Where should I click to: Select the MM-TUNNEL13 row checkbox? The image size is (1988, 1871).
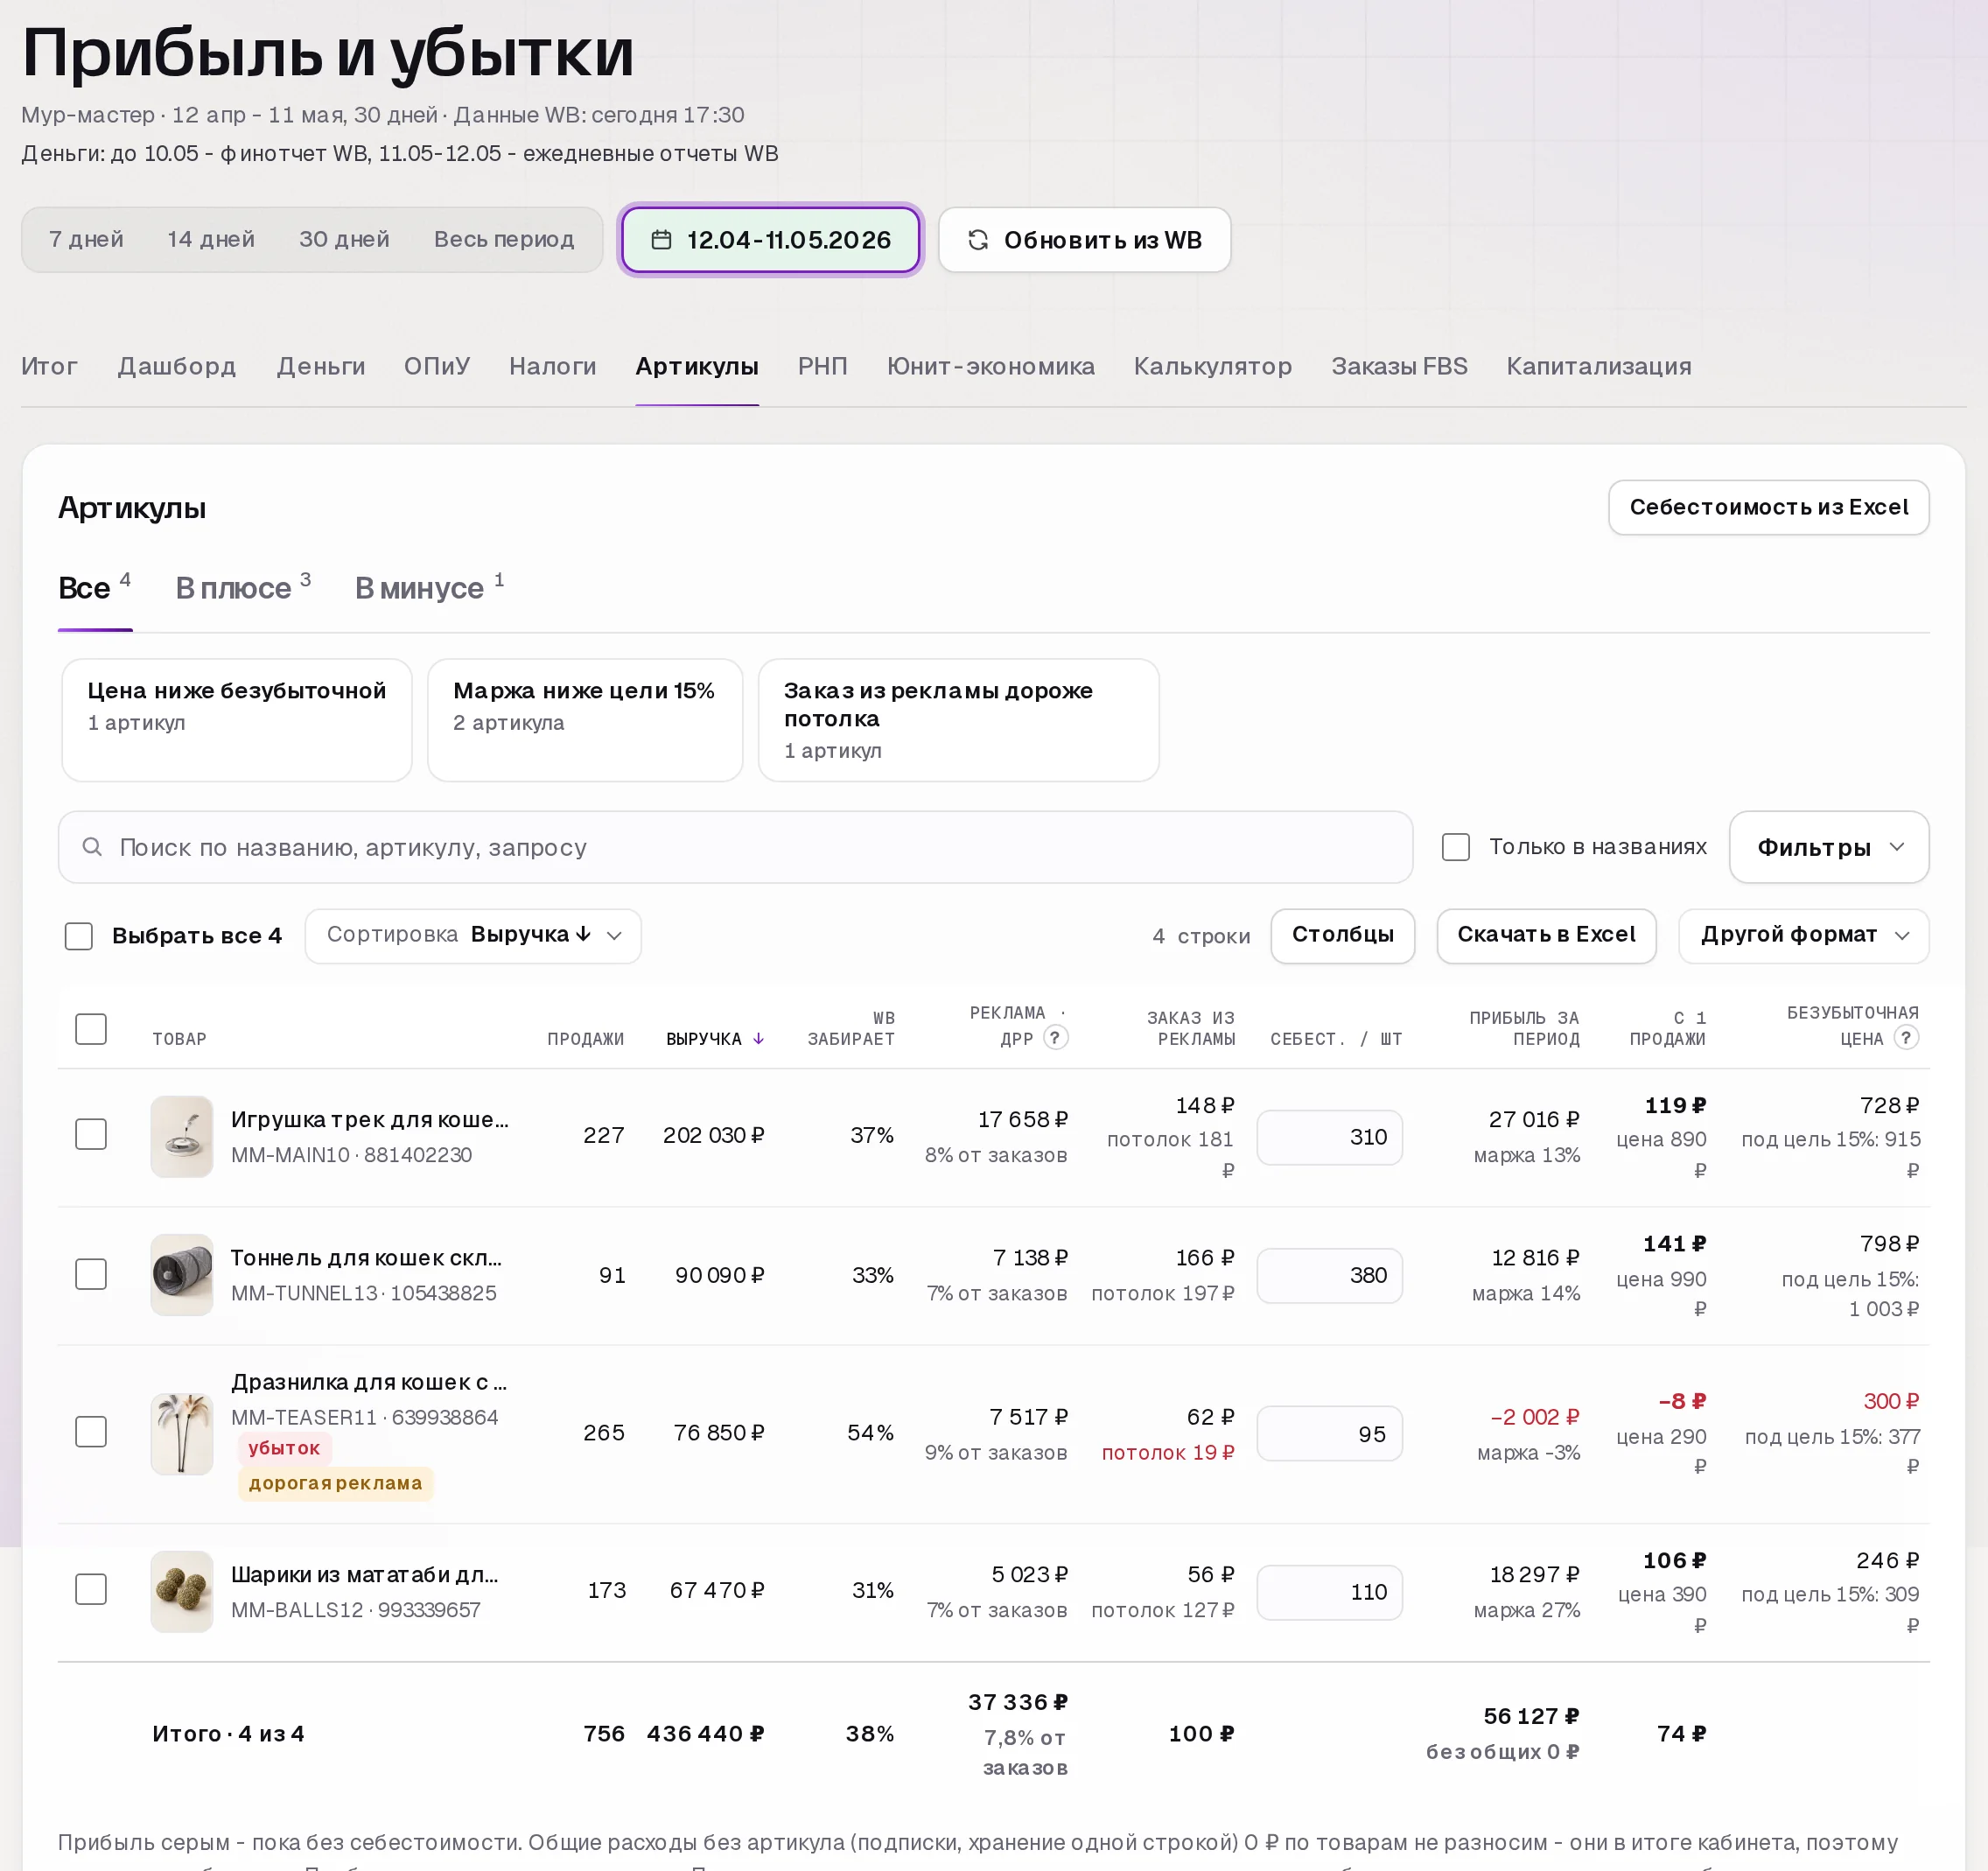(91, 1274)
